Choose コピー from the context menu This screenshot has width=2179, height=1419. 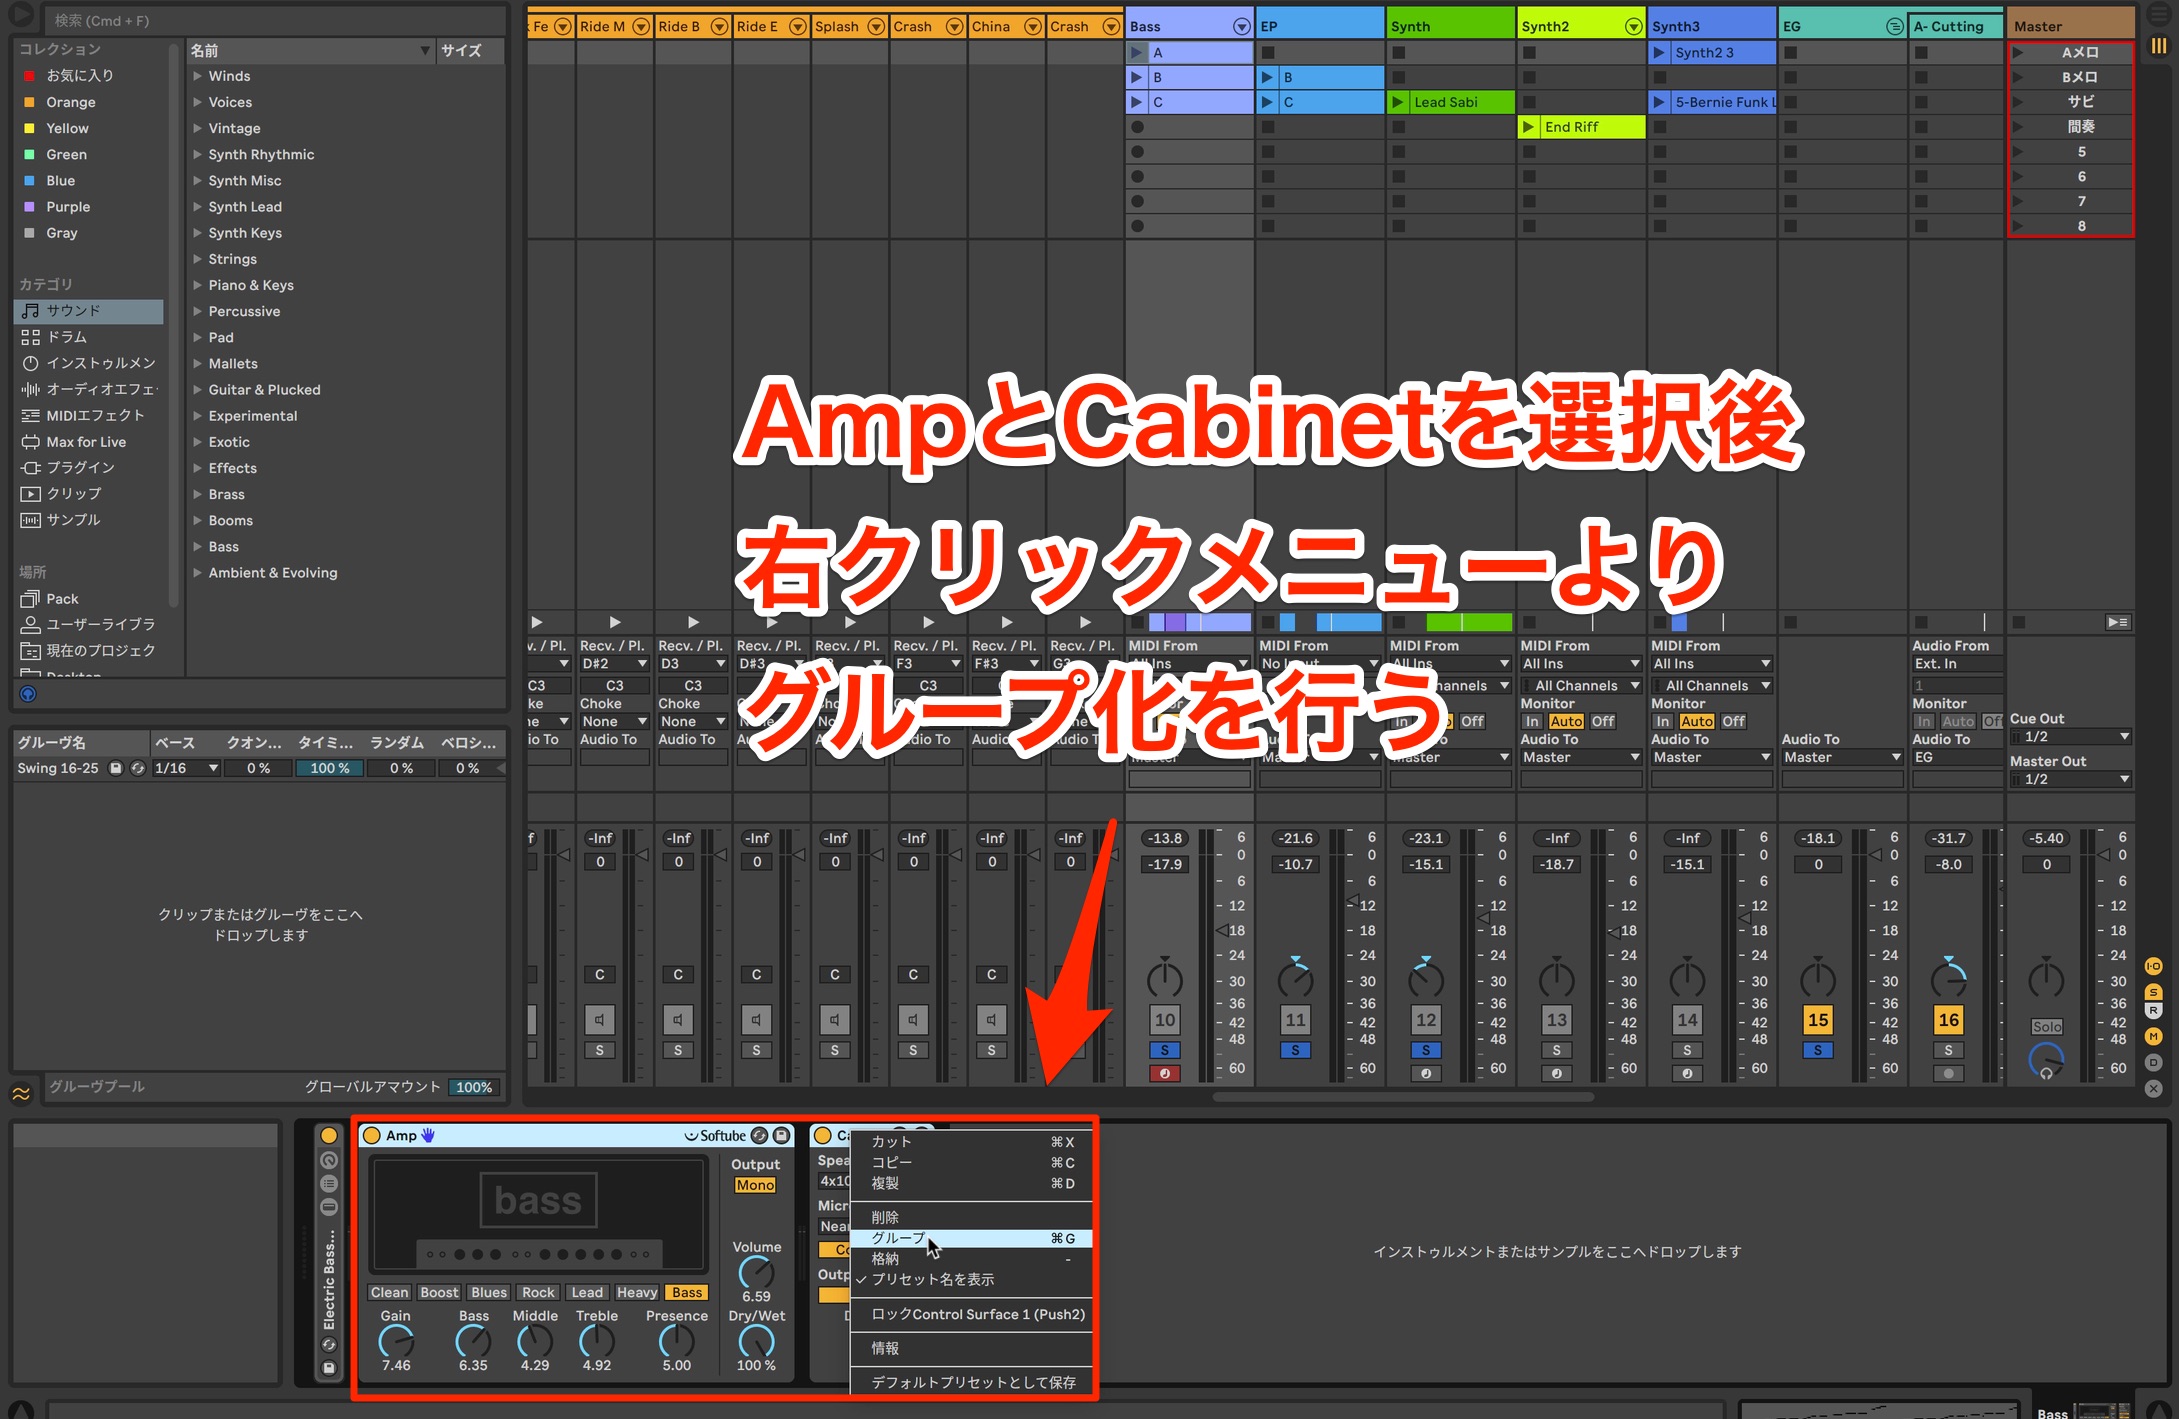971,1163
